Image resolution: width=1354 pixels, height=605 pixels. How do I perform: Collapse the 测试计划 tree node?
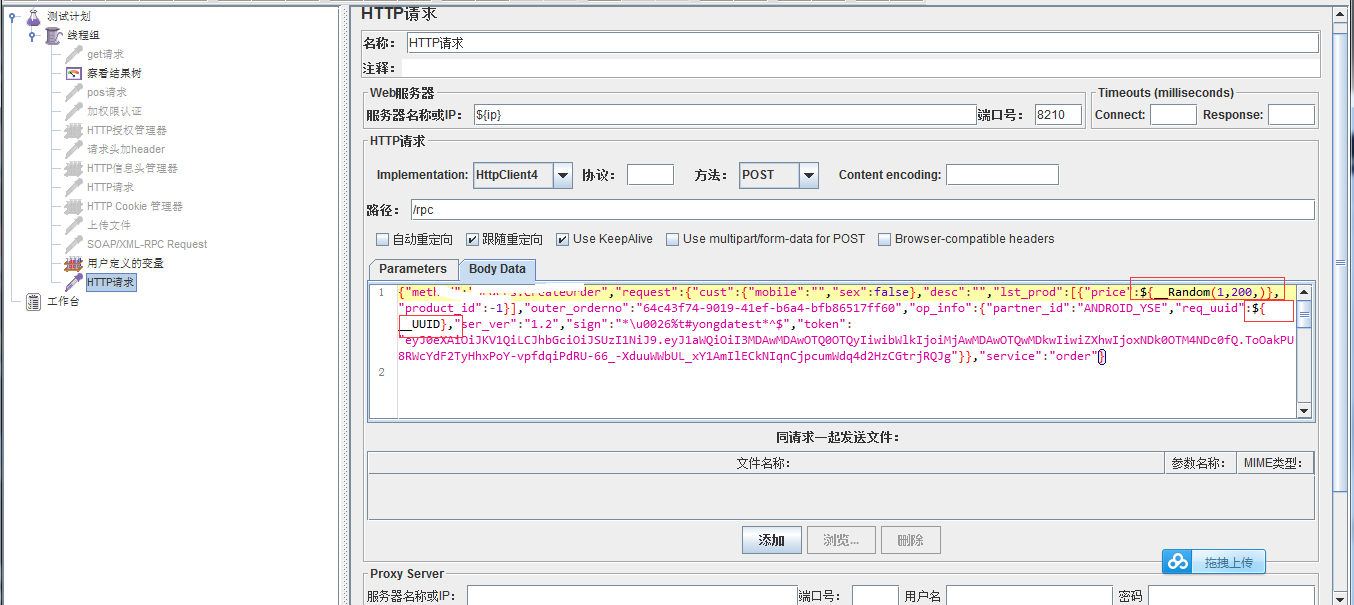[x=12, y=16]
